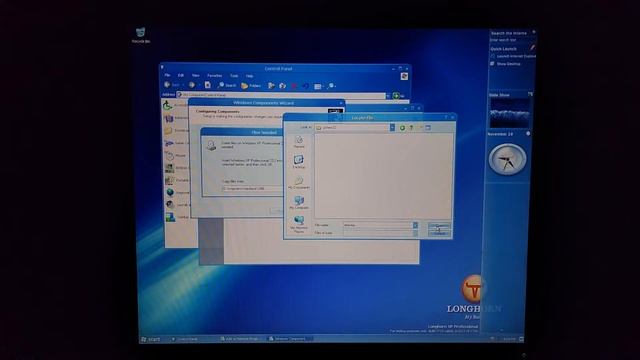
Task: Switch to Add or Remove Programs taskbar button
Action: click(x=241, y=339)
